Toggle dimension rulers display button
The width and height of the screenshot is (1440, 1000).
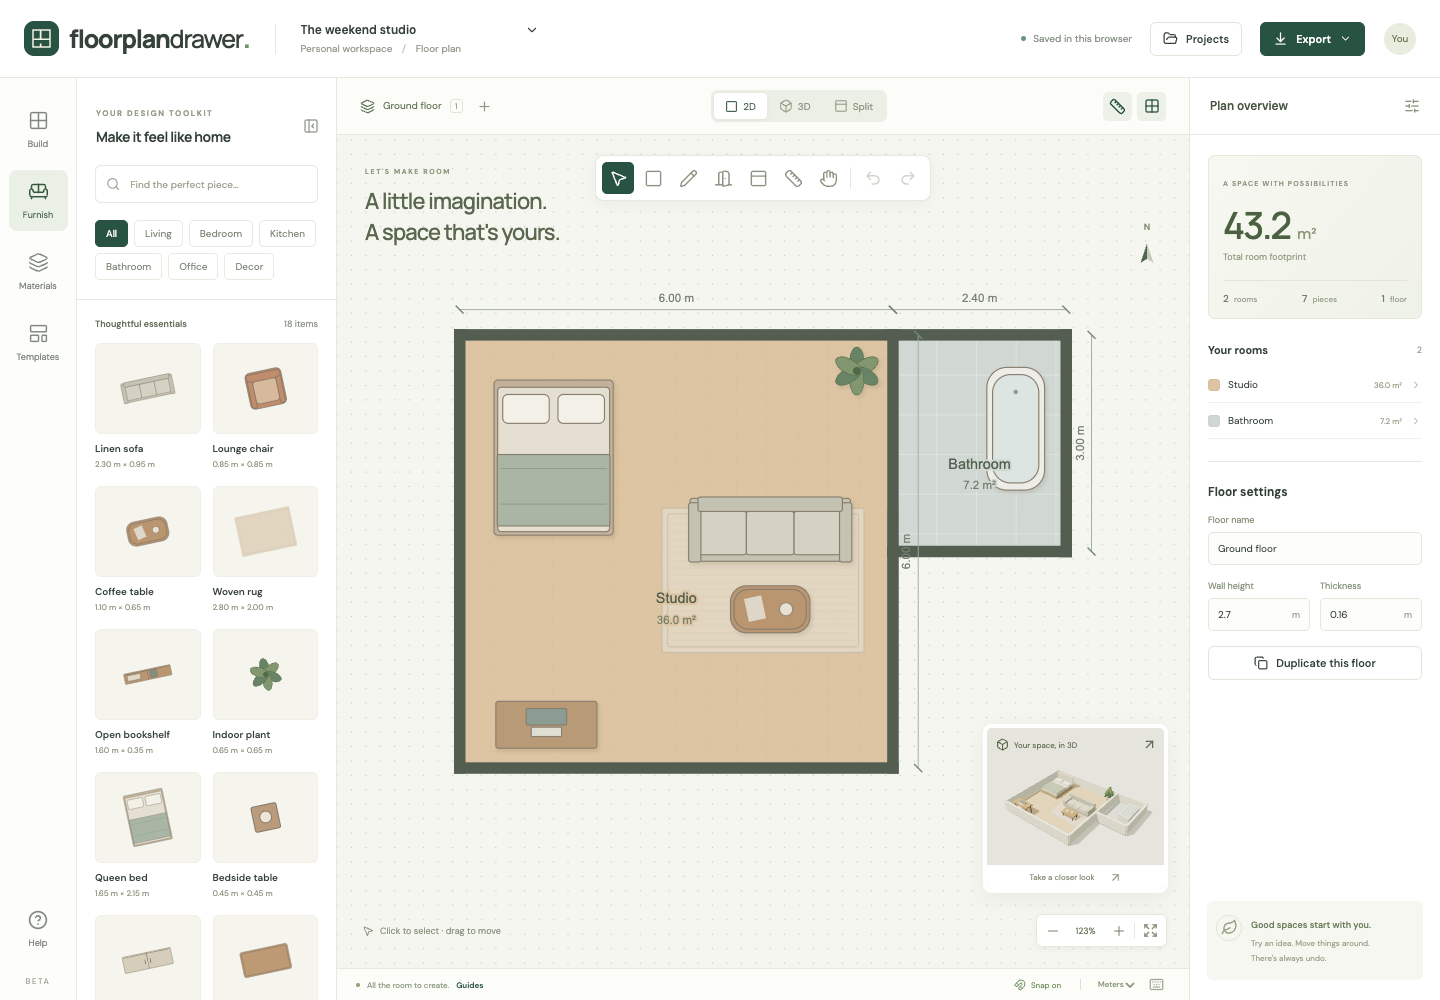coord(1118,106)
